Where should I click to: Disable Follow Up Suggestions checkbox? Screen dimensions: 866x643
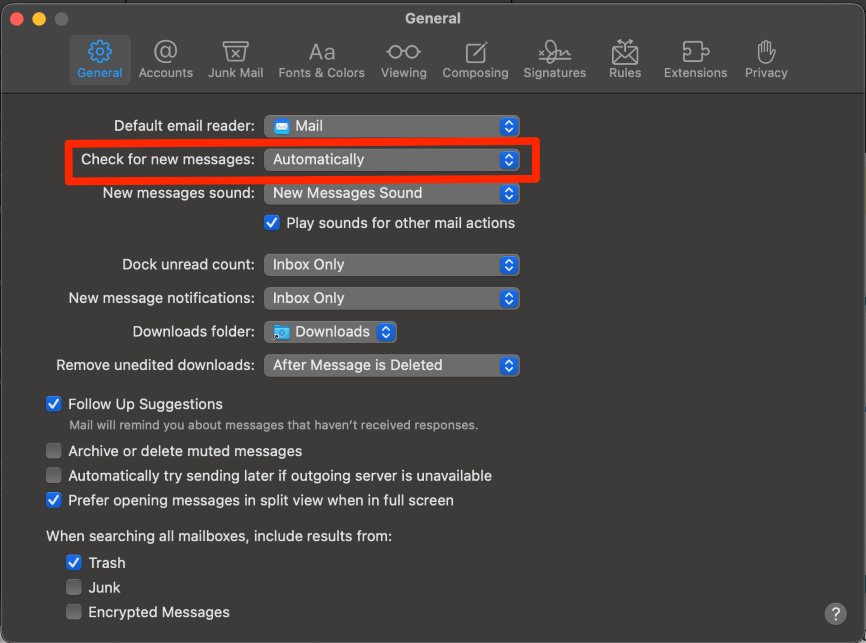[54, 404]
